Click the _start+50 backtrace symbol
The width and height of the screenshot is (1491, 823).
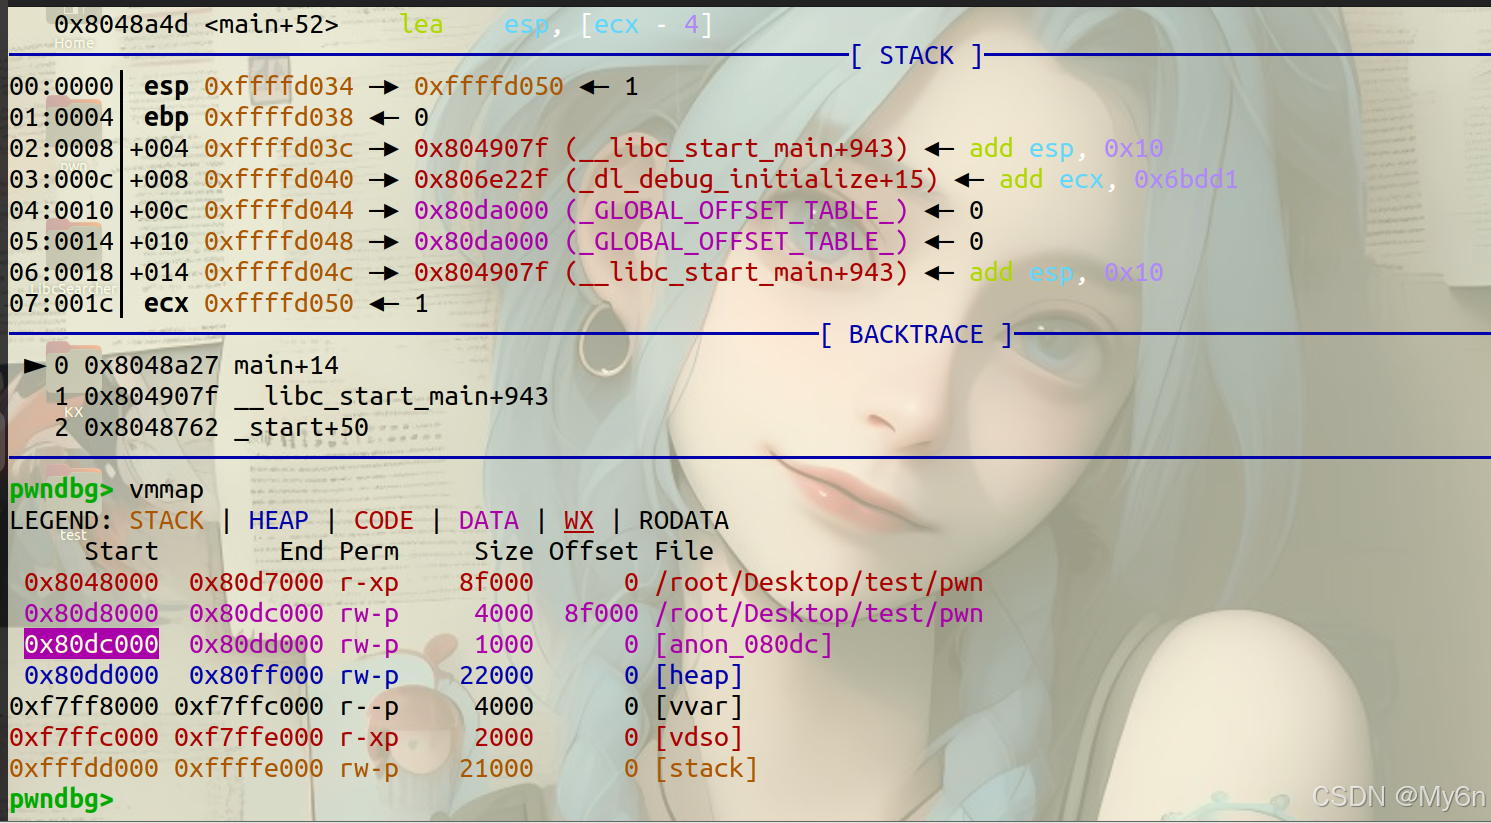301,428
